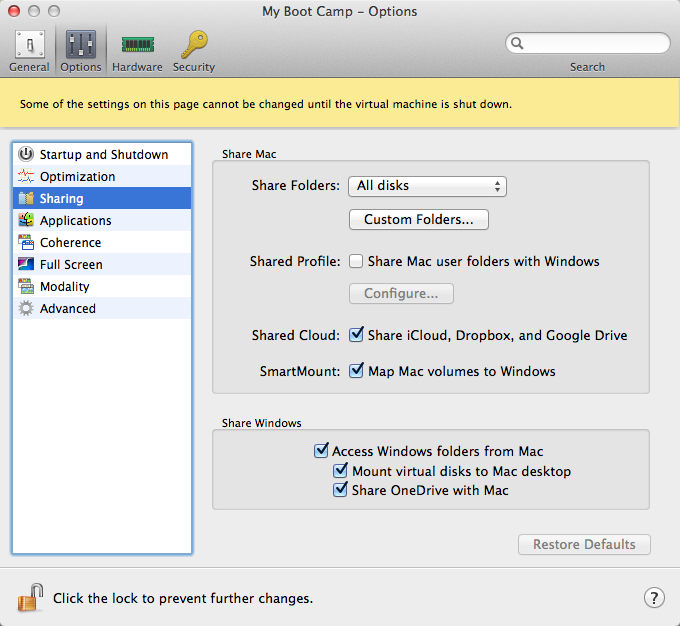This screenshot has width=680, height=626.
Task: Disable Access Windows folders from Mac
Action: pyautogui.click(x=321, y=451)
